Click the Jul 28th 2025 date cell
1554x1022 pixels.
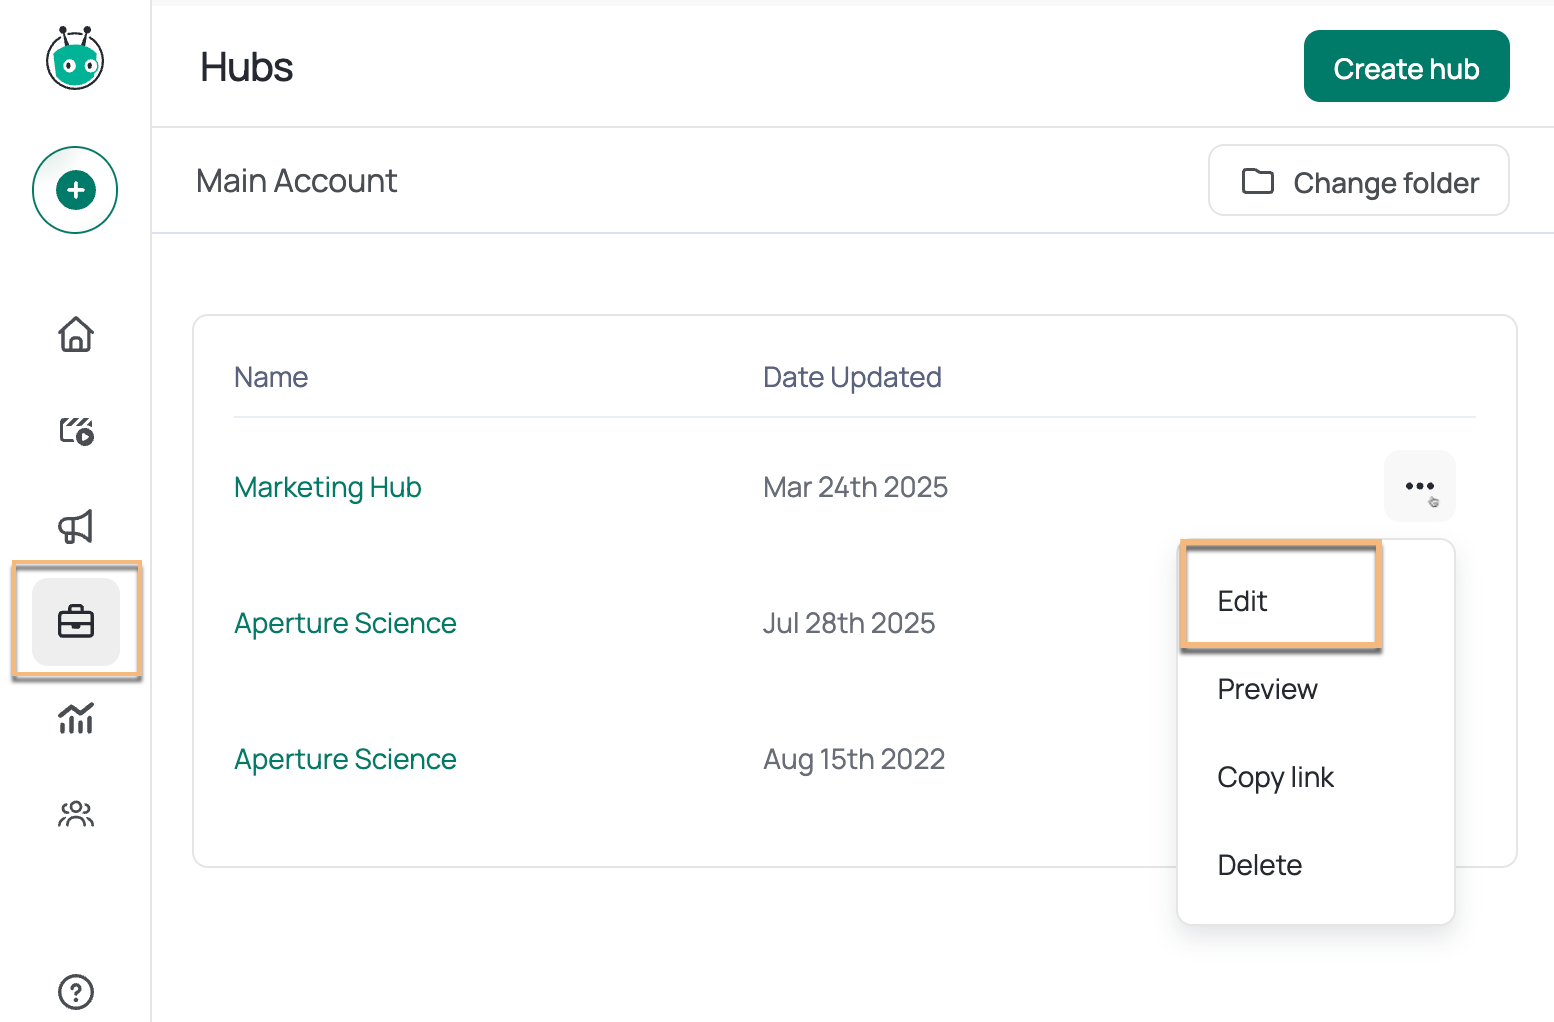849,623
